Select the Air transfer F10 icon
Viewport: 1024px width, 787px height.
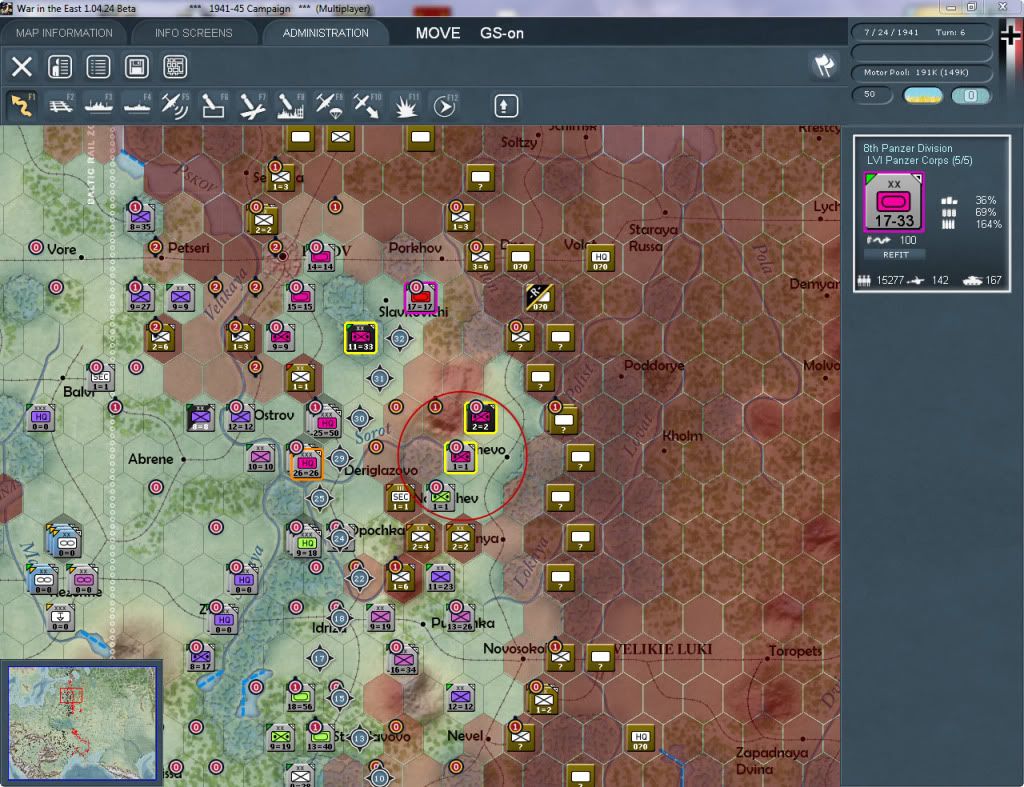point(366,106)
